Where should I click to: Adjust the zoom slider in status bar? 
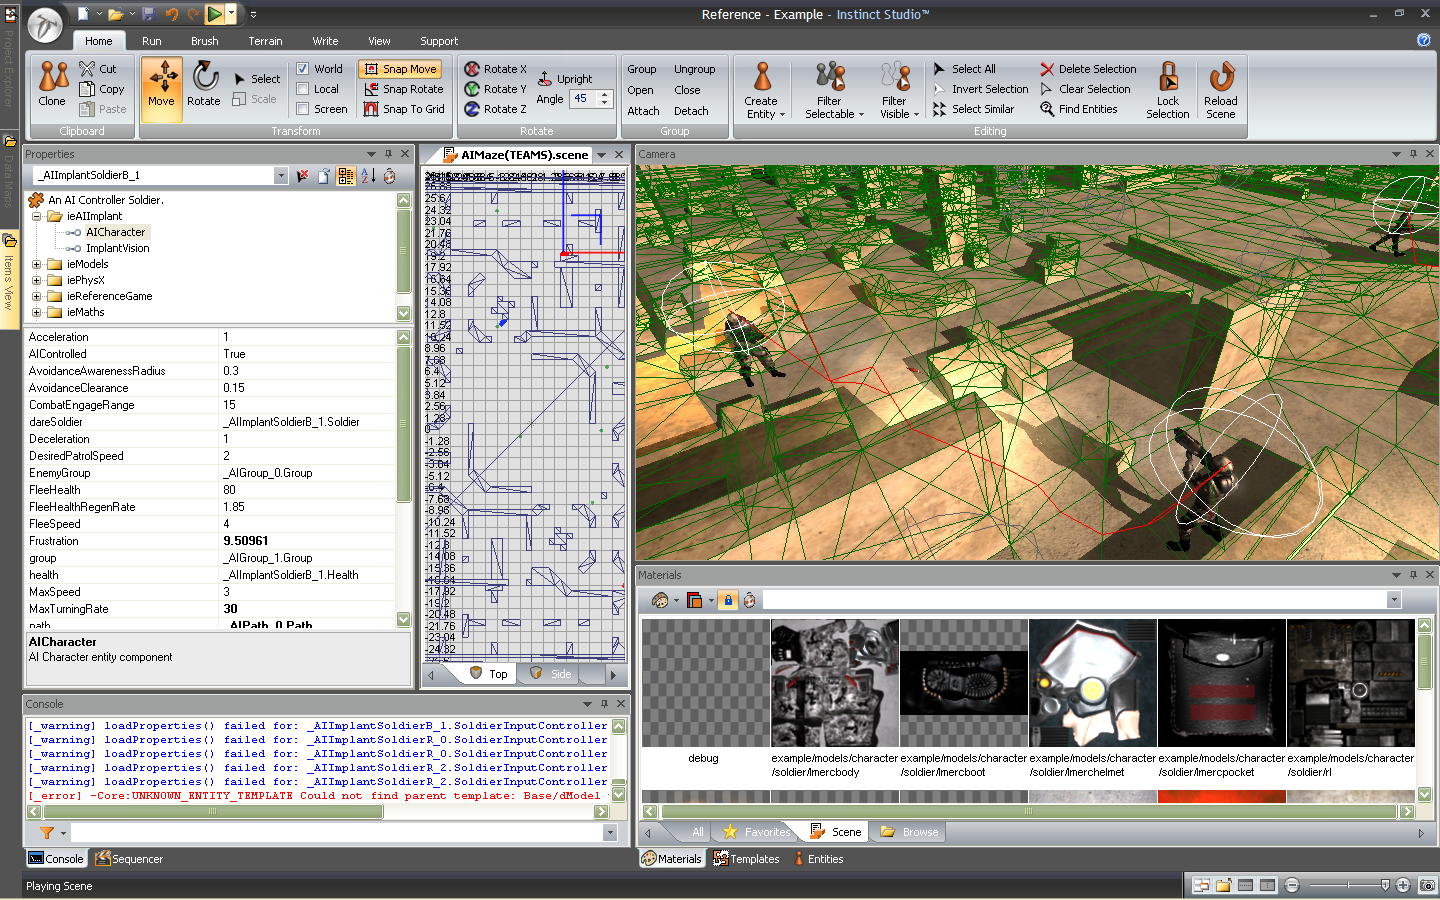click(1384, 885)
